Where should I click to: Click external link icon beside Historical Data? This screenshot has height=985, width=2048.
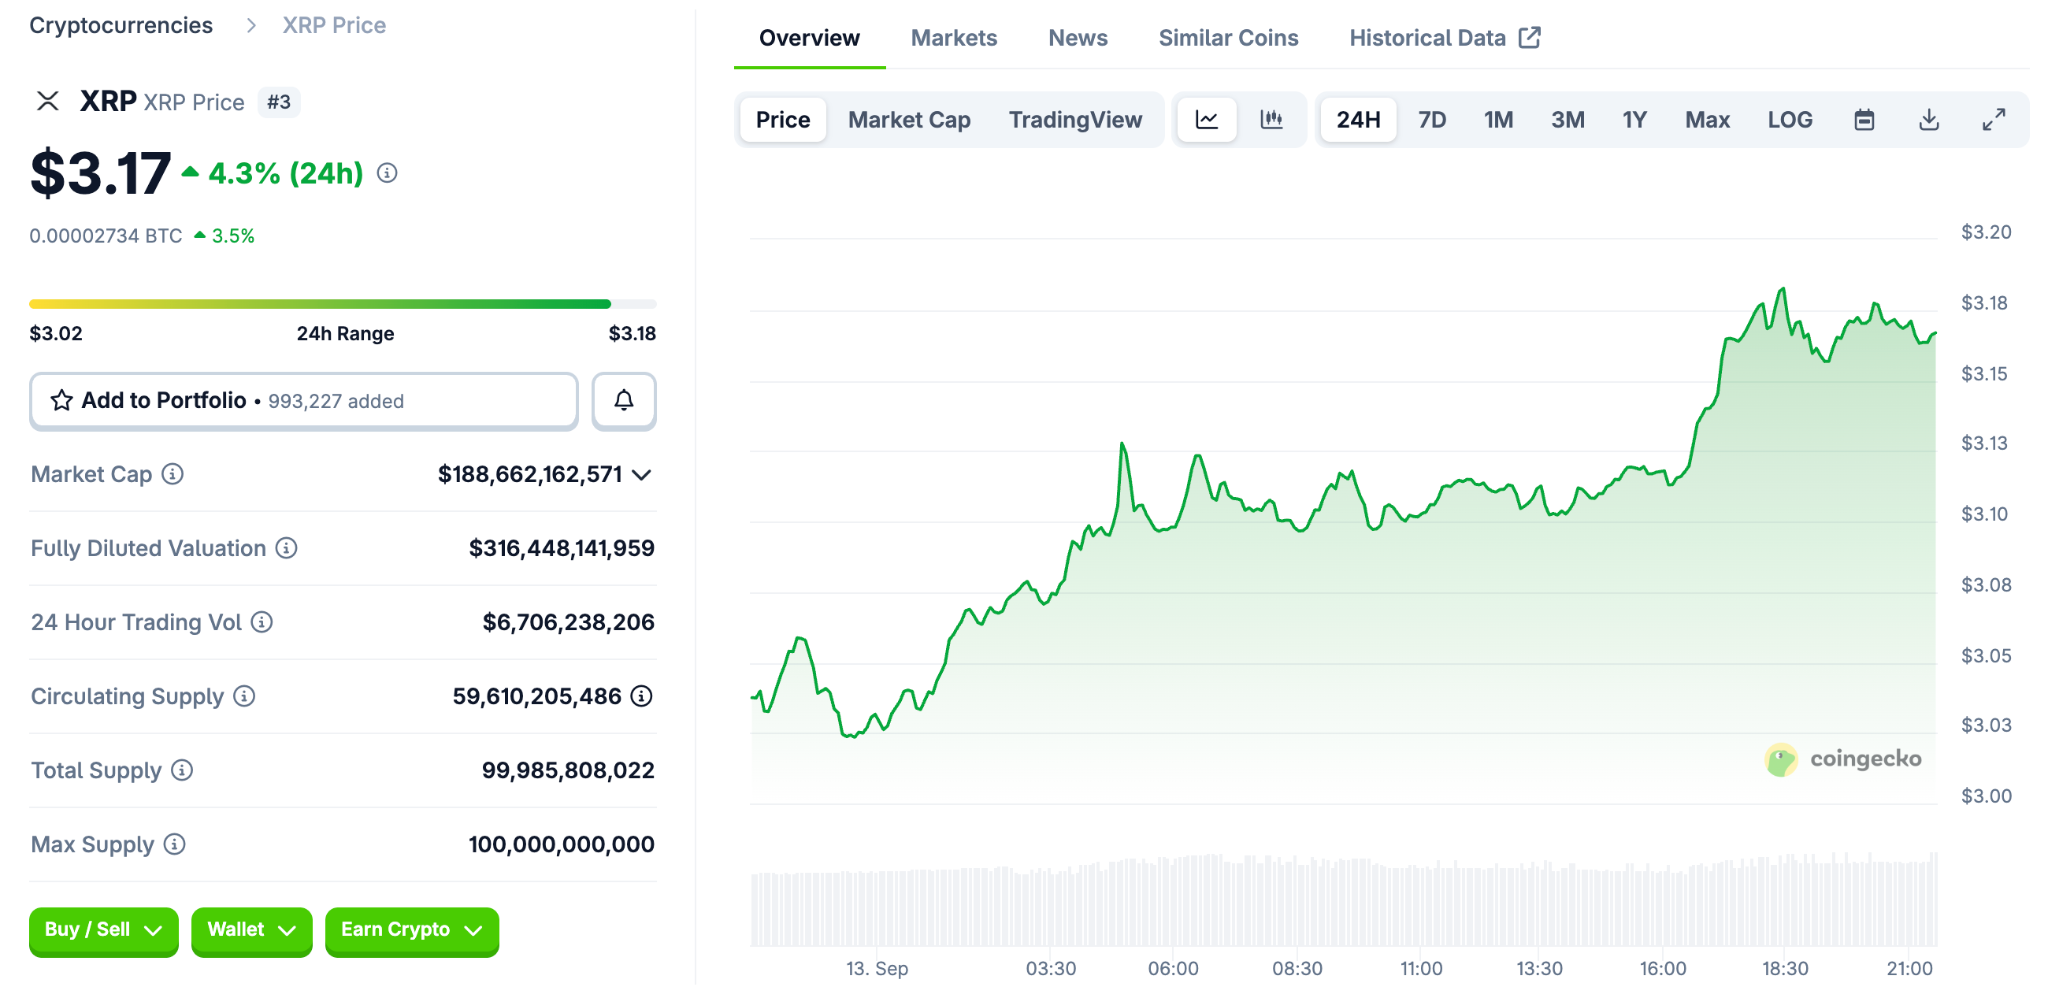1530,37
